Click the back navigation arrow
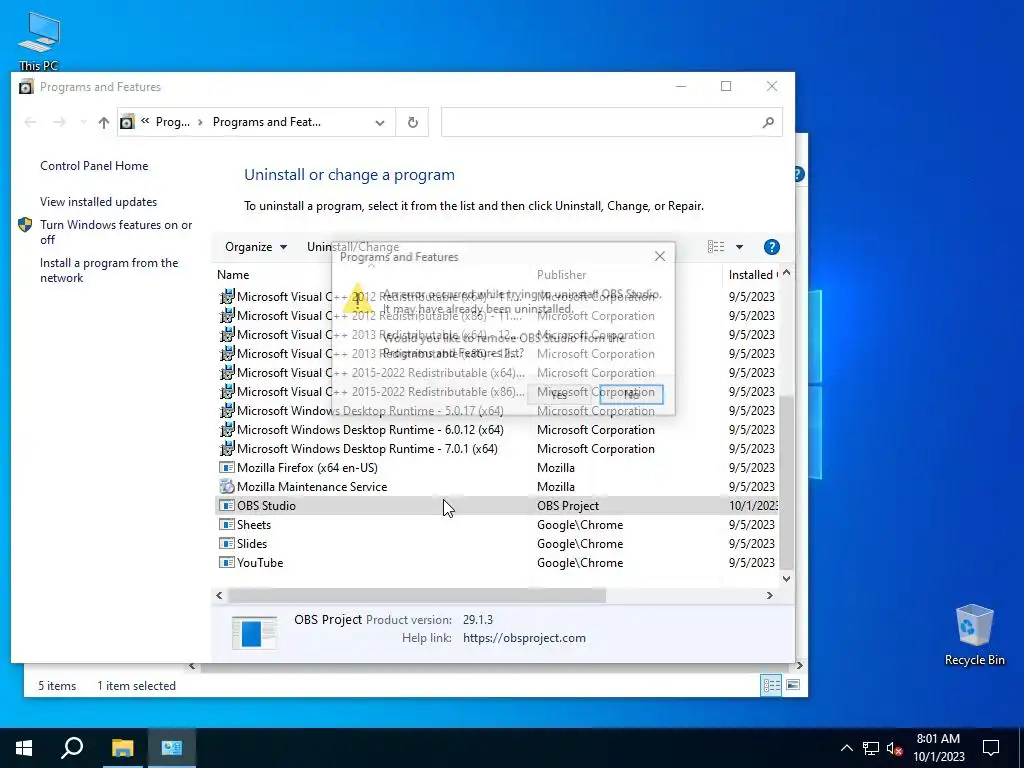The image size is (1024, 768). click(x=30, y=122)
